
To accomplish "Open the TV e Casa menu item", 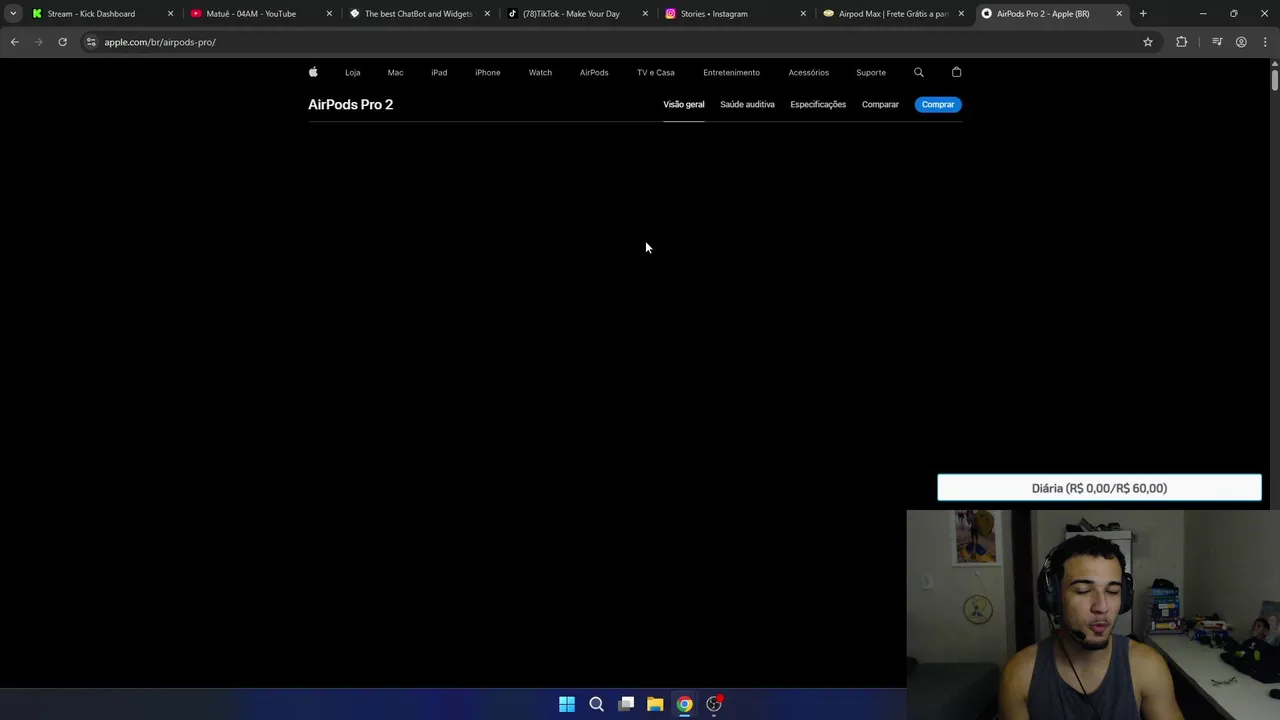I will 656,72.
